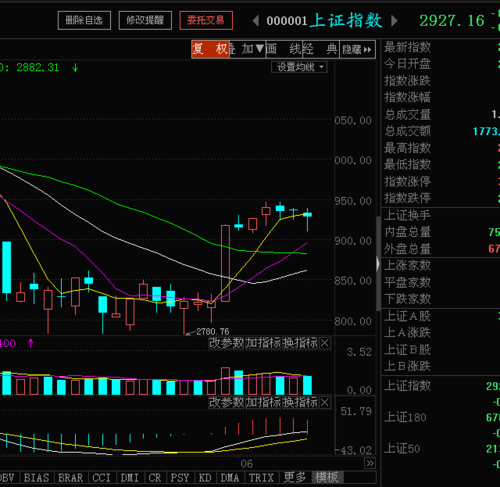Toggle the 复权 price adjustment button
The height and width of the screenshot is (487, 500).
210,49
